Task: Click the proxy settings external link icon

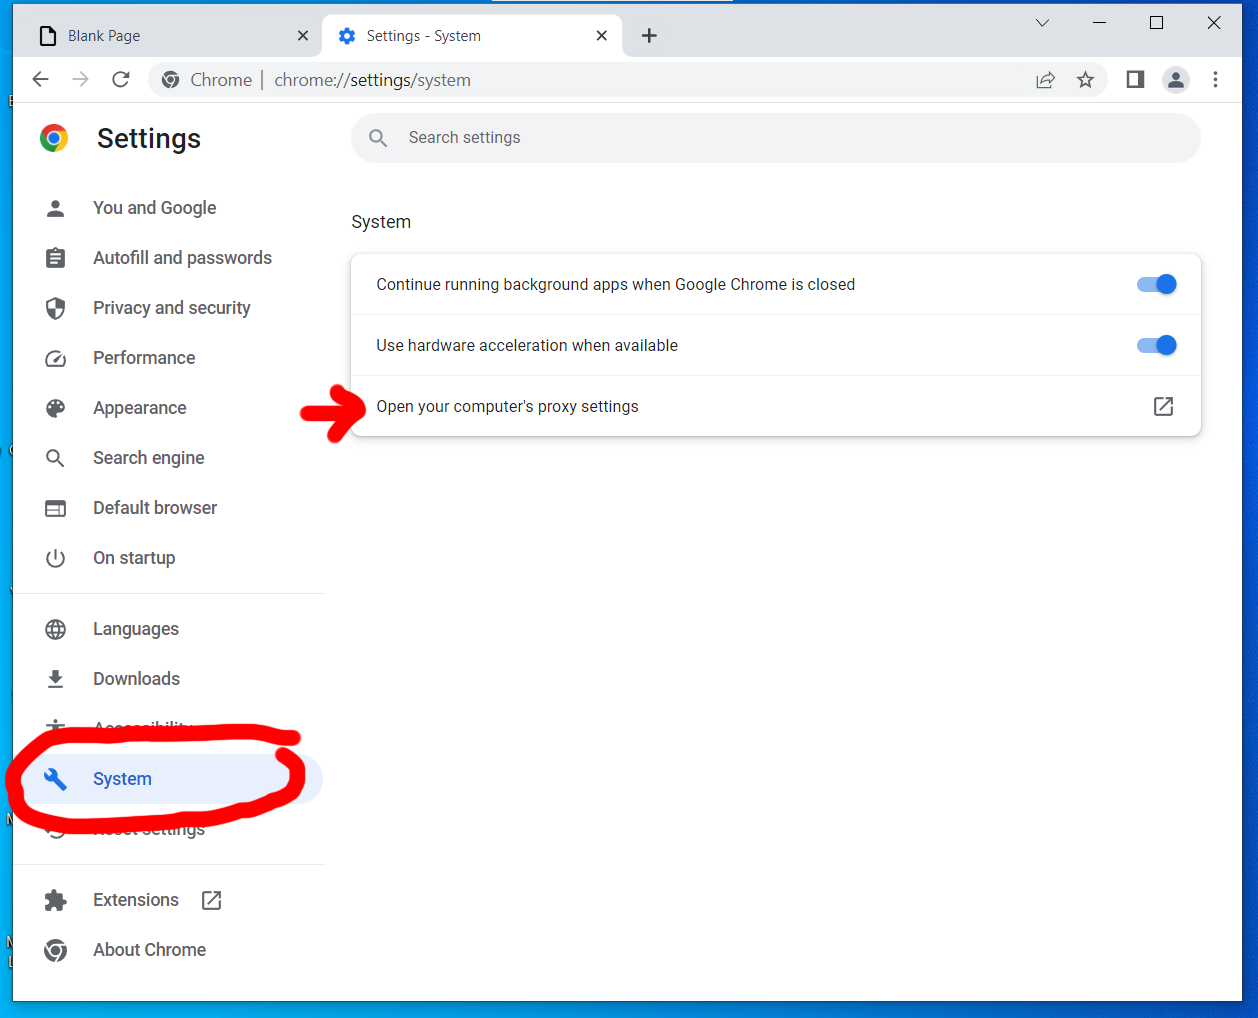Action: click(x=1163, y=406)
